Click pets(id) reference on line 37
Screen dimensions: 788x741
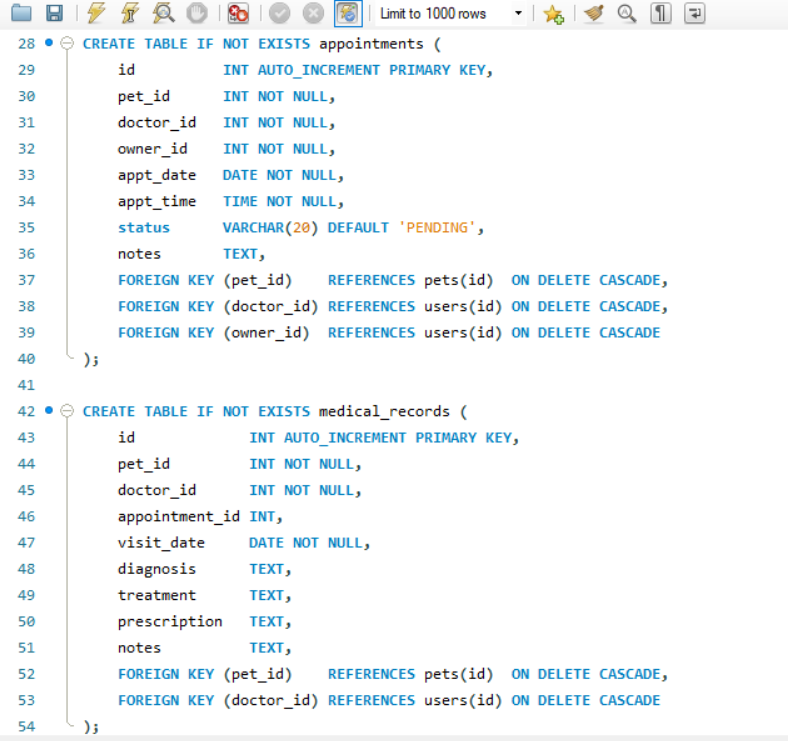click(x=458, y=280)
